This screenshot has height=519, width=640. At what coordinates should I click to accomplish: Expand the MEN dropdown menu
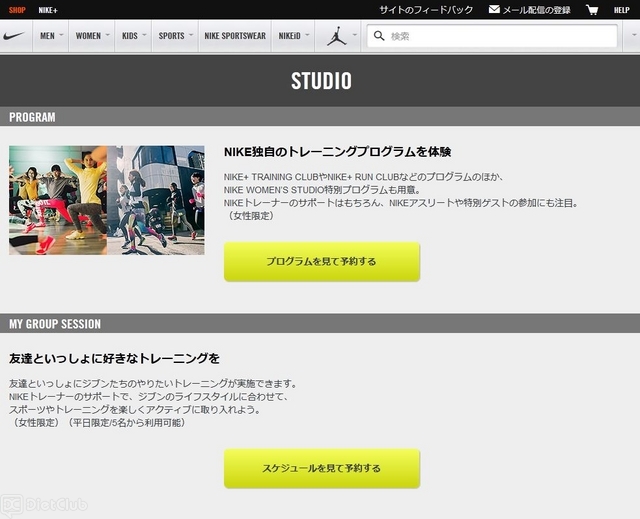point(51,36)
